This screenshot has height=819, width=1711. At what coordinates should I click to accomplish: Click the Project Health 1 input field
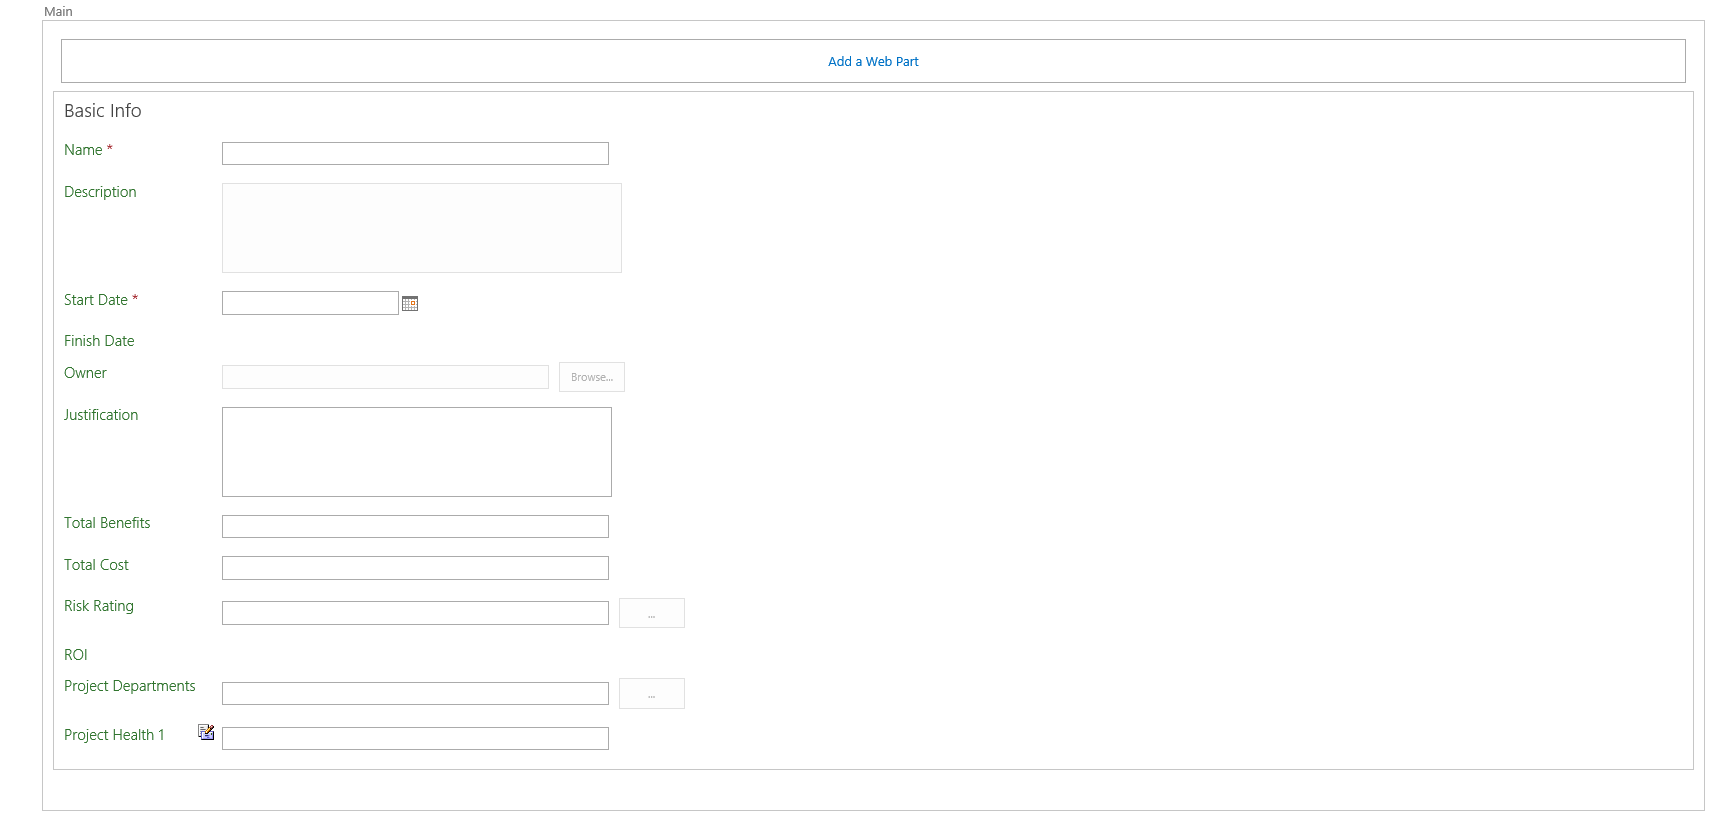click(415, 738)
